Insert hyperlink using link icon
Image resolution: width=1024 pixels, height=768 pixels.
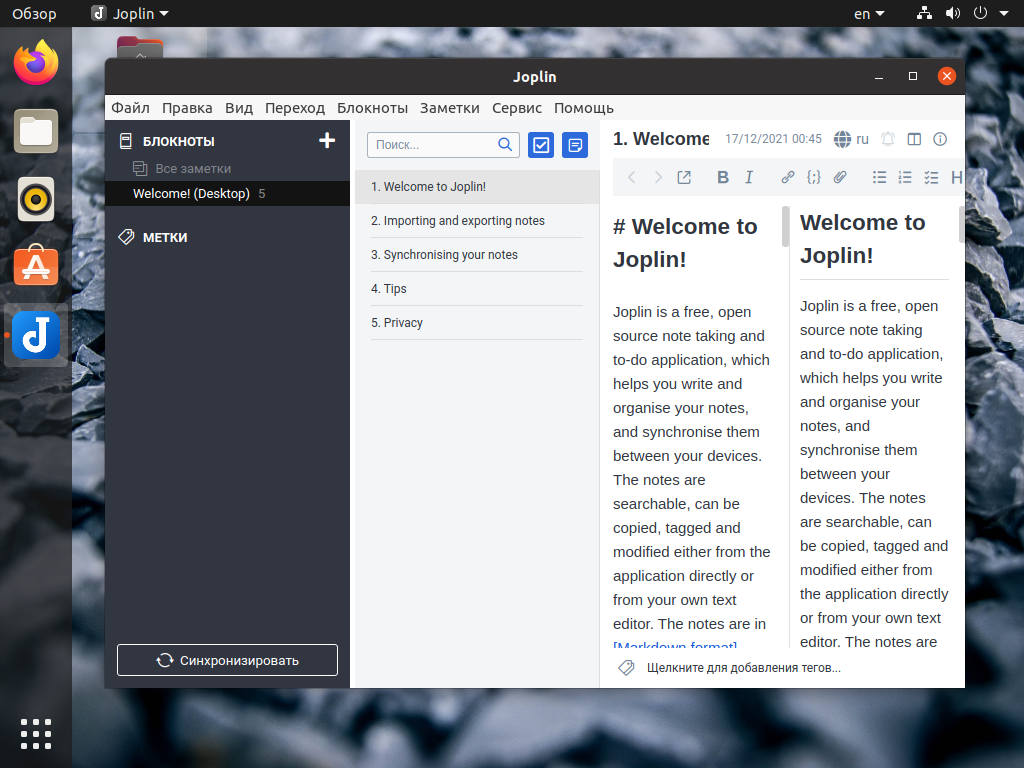tap(788, 177)
